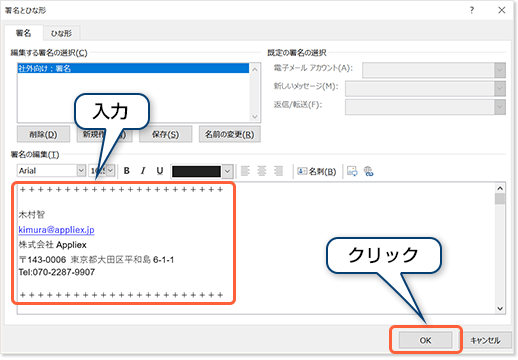This screenshot has width=518, height=360.
Task: Open the font size dropdown
Action: click(x=111, y=171)
